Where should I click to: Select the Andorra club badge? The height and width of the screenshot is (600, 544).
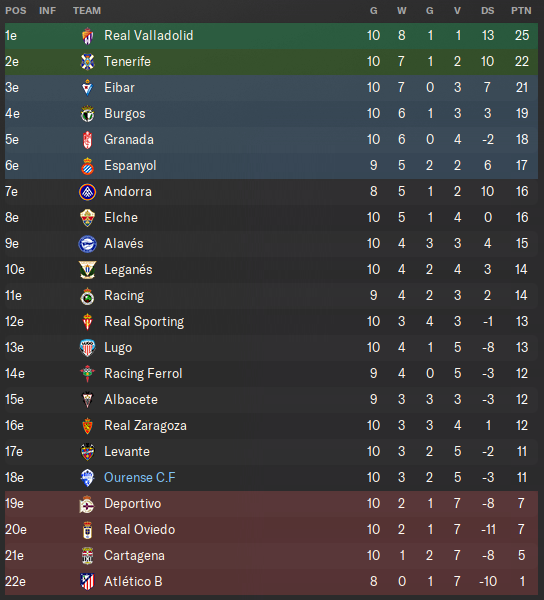87,192
